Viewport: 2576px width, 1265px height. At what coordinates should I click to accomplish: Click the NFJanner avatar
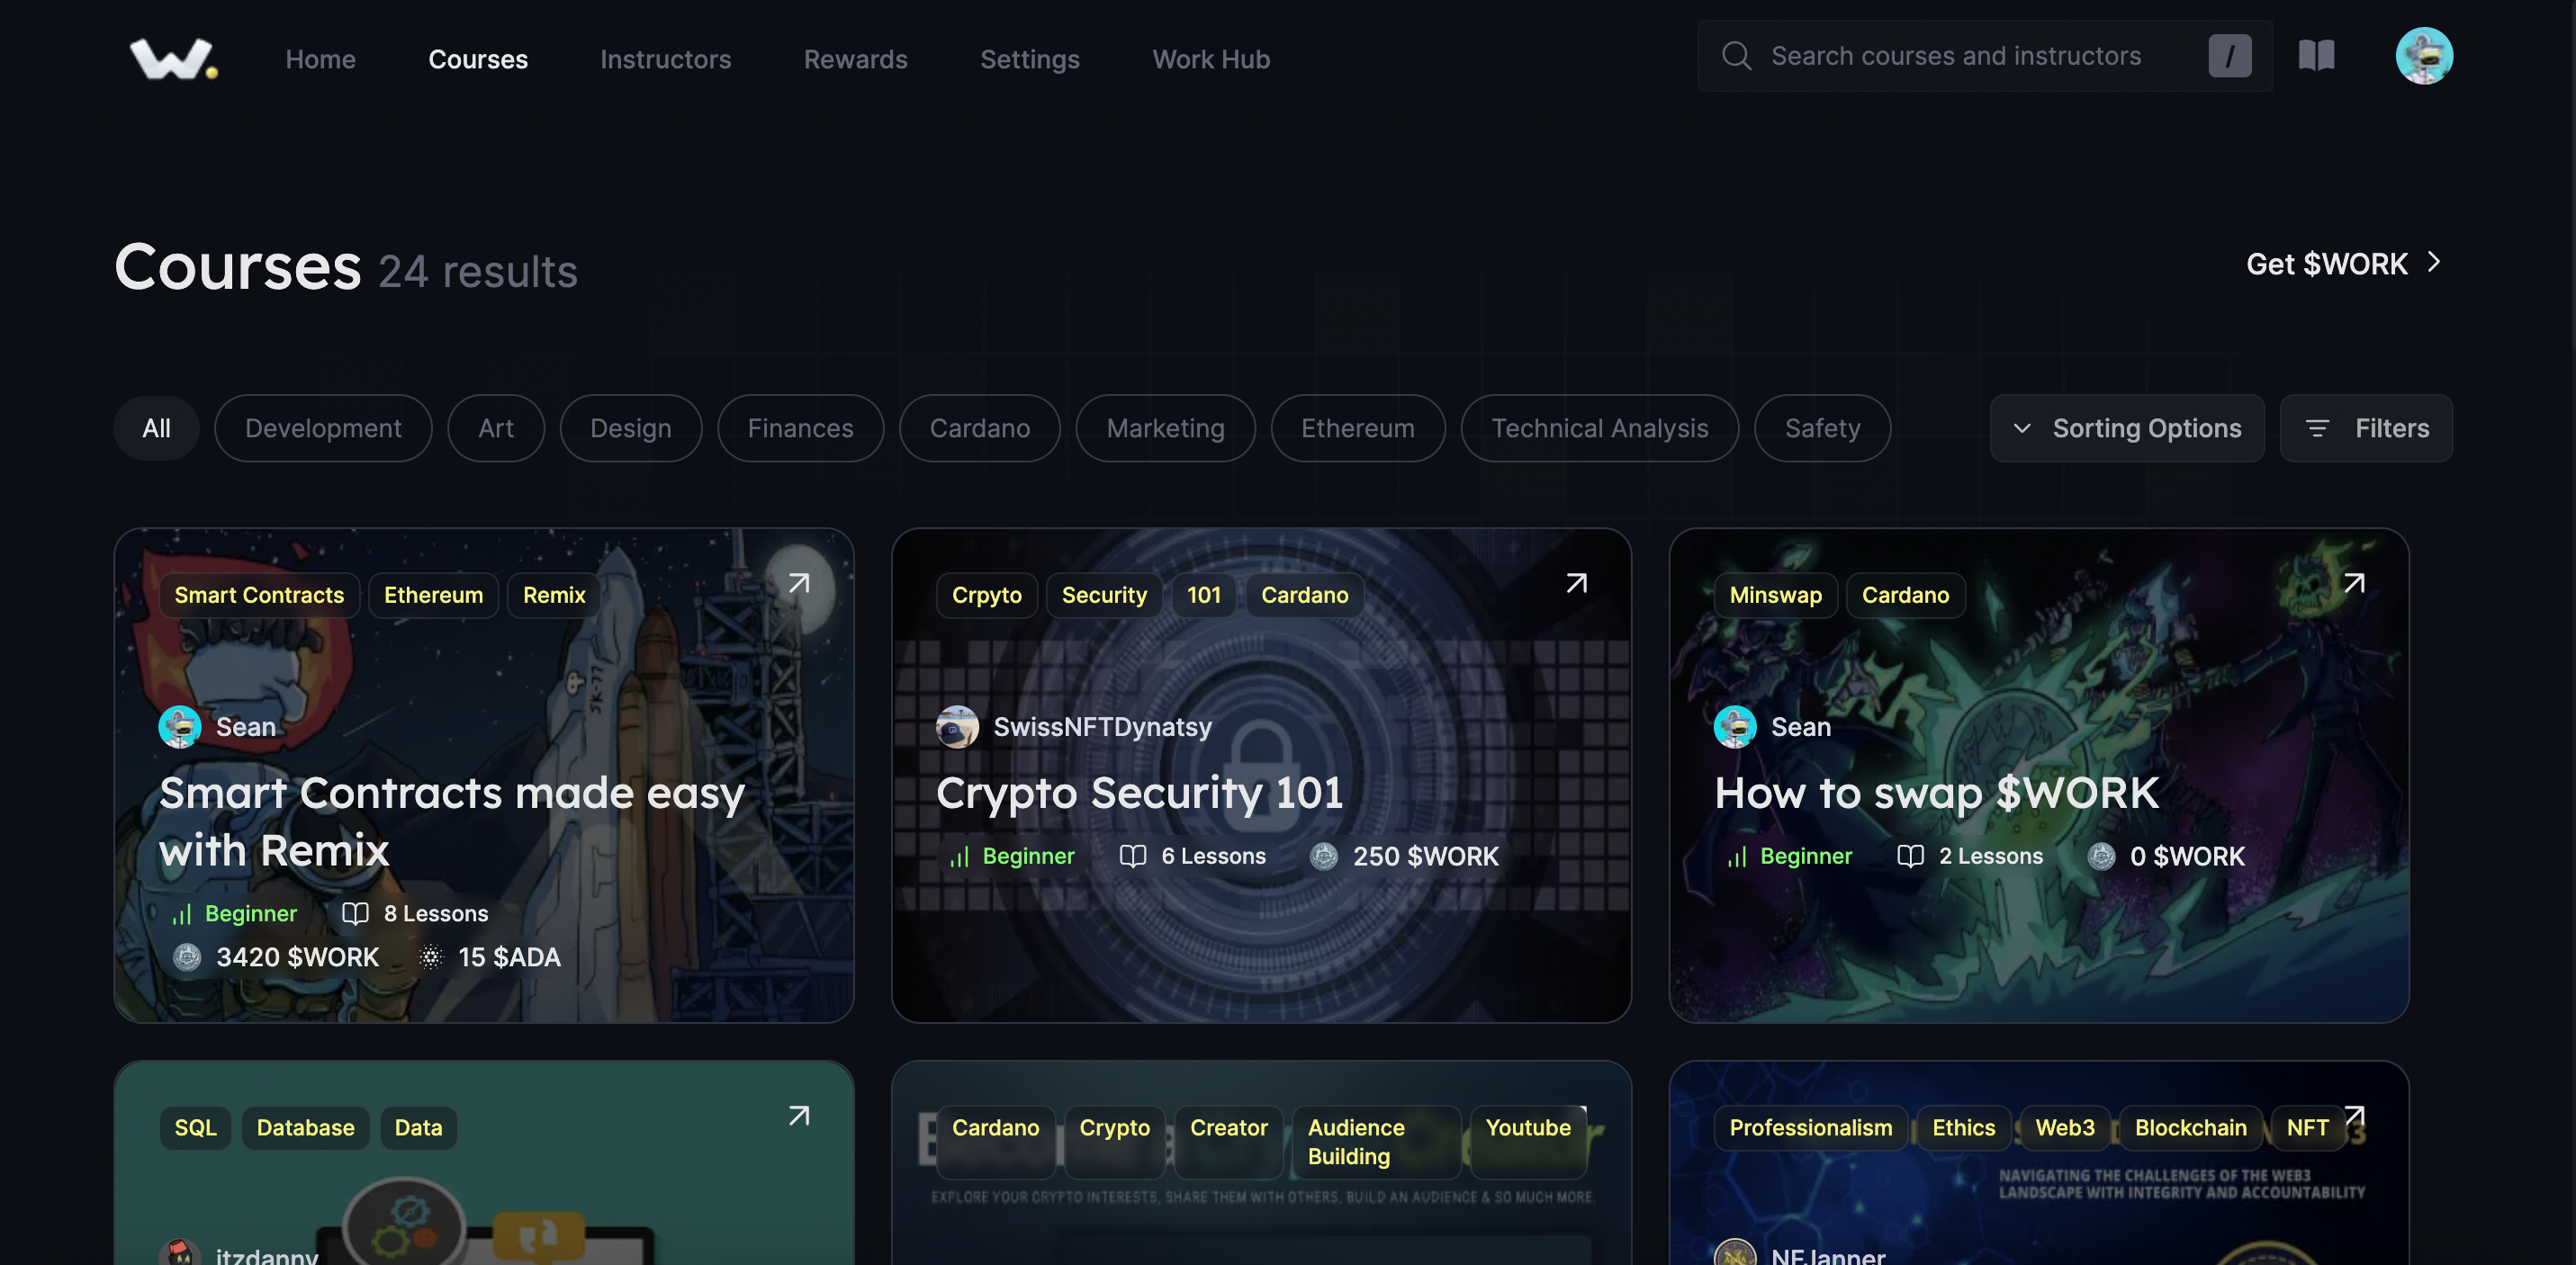[1735, 1253]
